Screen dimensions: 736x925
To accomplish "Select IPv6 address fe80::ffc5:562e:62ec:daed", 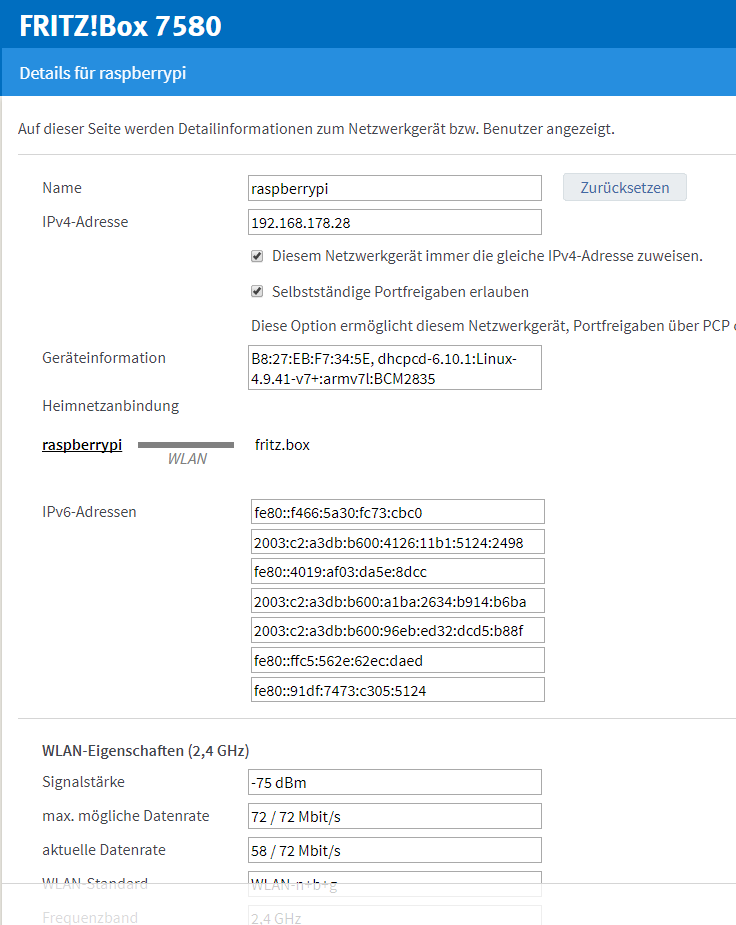I will click(397, 660).
